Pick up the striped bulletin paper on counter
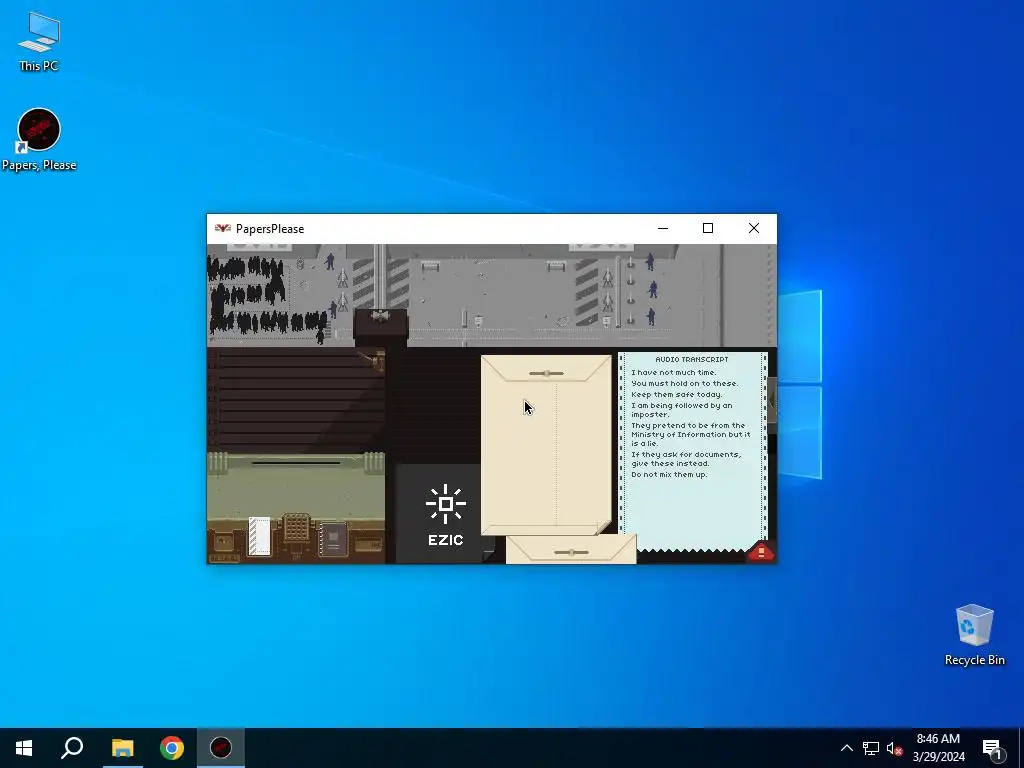 coord(259,537)
